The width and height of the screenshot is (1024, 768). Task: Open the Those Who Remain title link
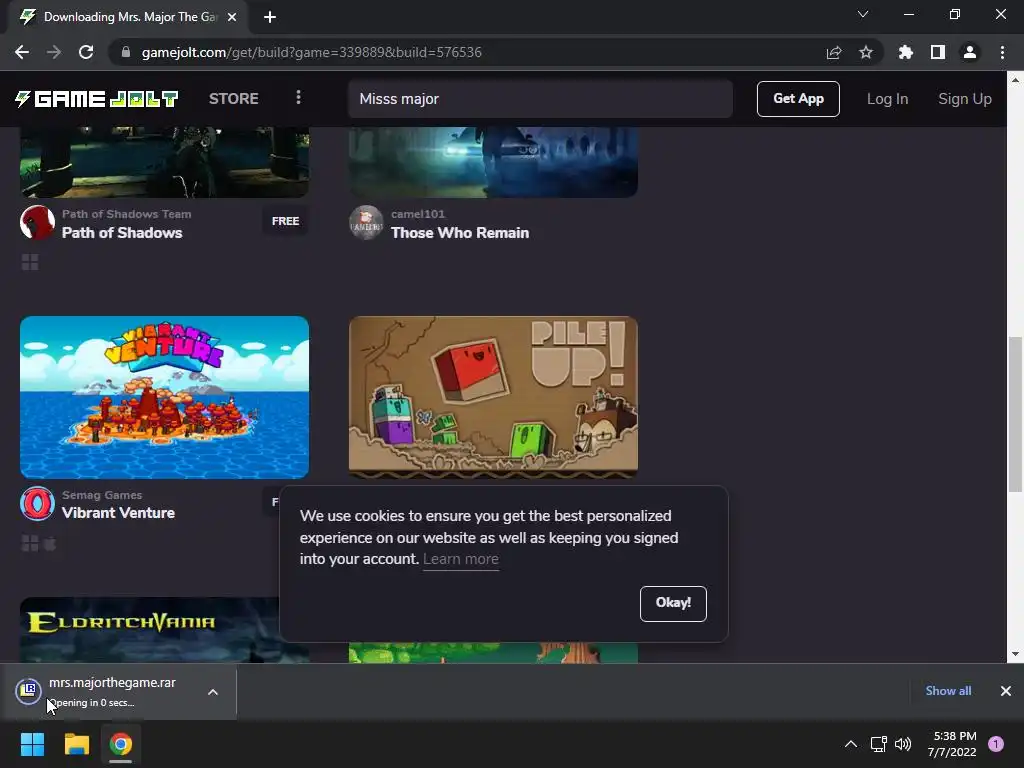460,233
